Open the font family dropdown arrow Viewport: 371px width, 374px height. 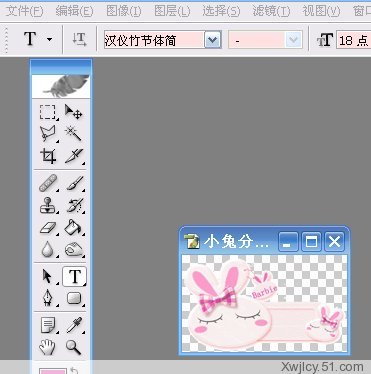click(x=213, y=40)
